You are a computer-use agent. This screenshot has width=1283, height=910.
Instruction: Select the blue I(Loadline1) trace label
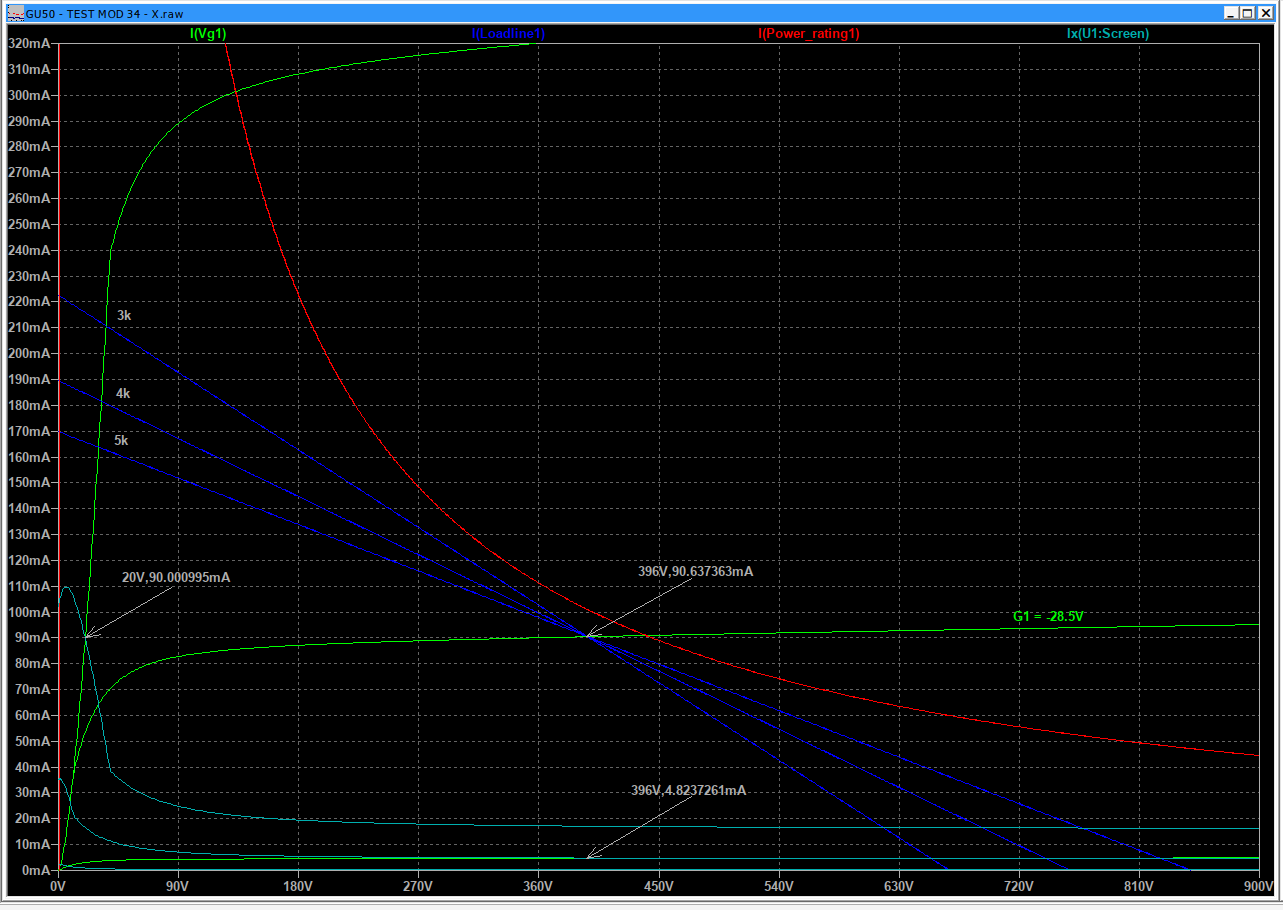pyautogui.click(x=508, y=33)
